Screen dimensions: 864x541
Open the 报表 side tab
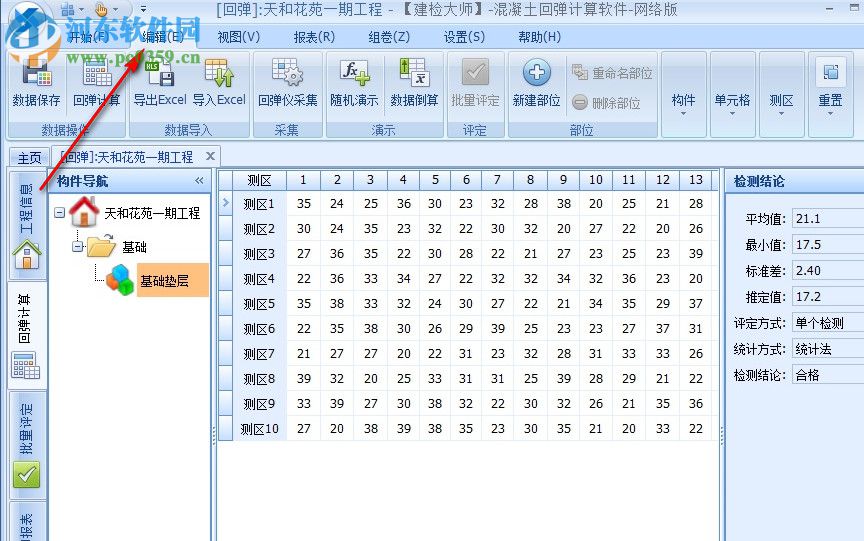(26, 522)
